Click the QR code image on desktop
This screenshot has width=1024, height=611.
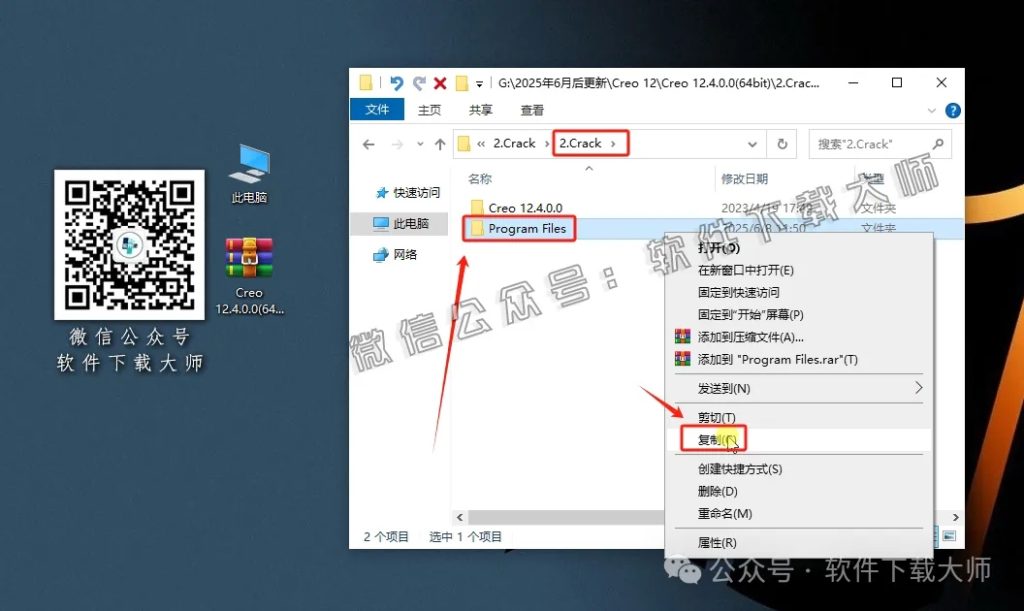click(129, 245)
